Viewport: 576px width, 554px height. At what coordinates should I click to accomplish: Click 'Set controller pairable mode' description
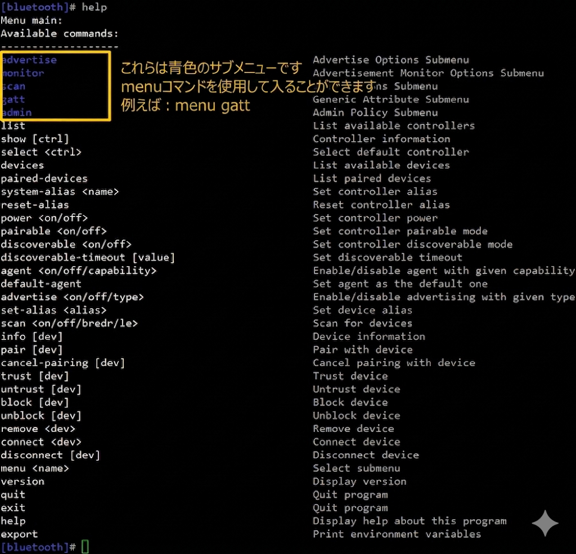[400, 231]
